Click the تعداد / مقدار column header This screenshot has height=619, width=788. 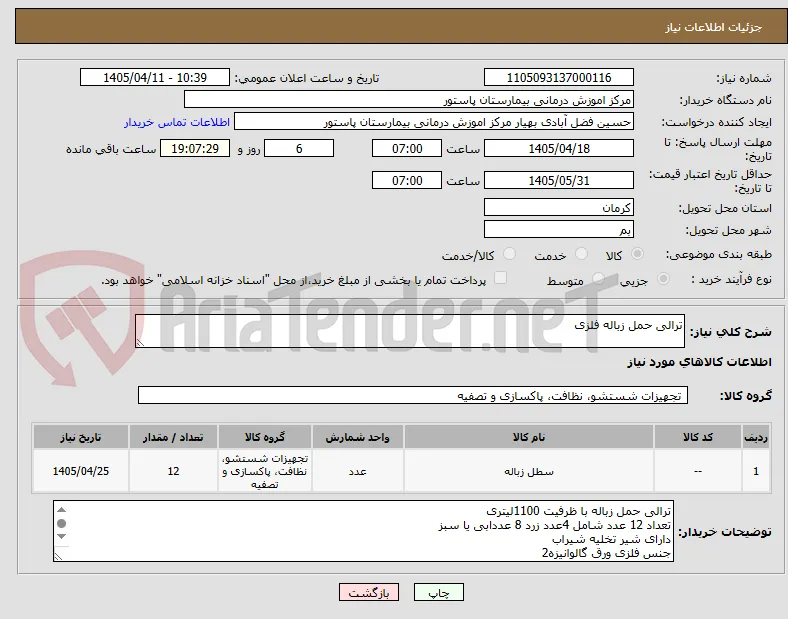pyautogui.click(x=173, y=437)
